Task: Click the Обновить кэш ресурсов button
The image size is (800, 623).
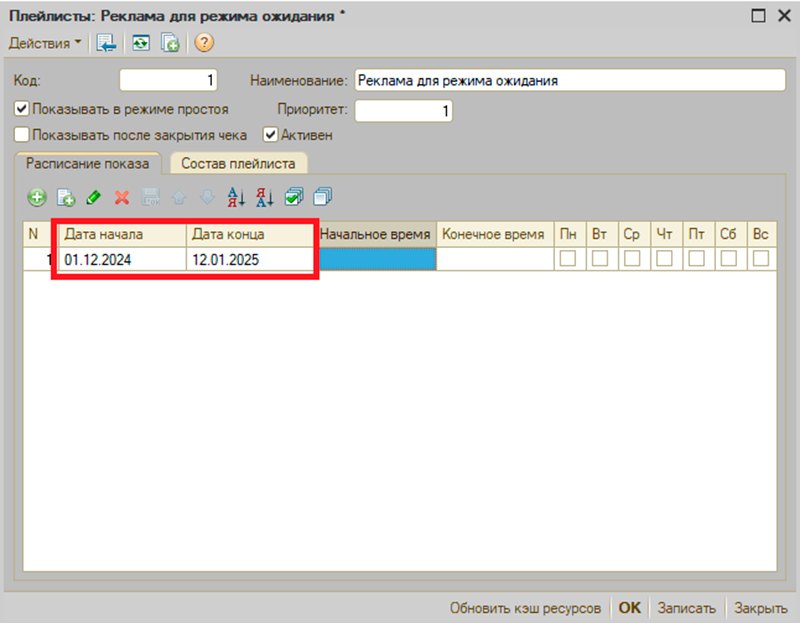Action: (x=525, y=608)
